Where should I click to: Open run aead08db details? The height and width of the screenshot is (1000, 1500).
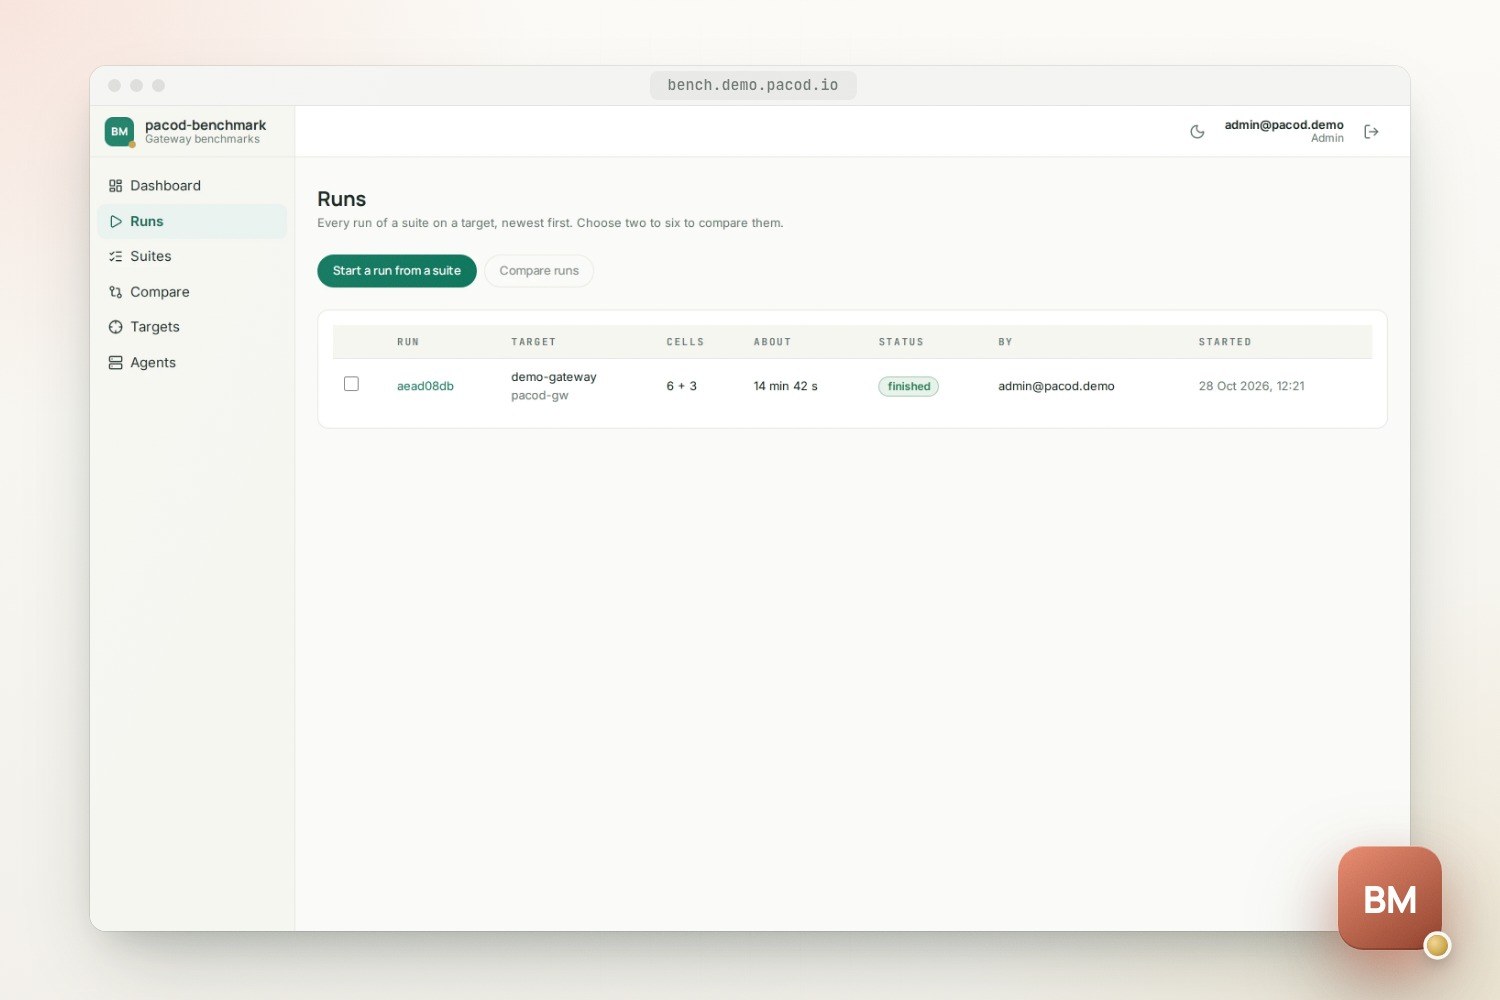point(425,386)
